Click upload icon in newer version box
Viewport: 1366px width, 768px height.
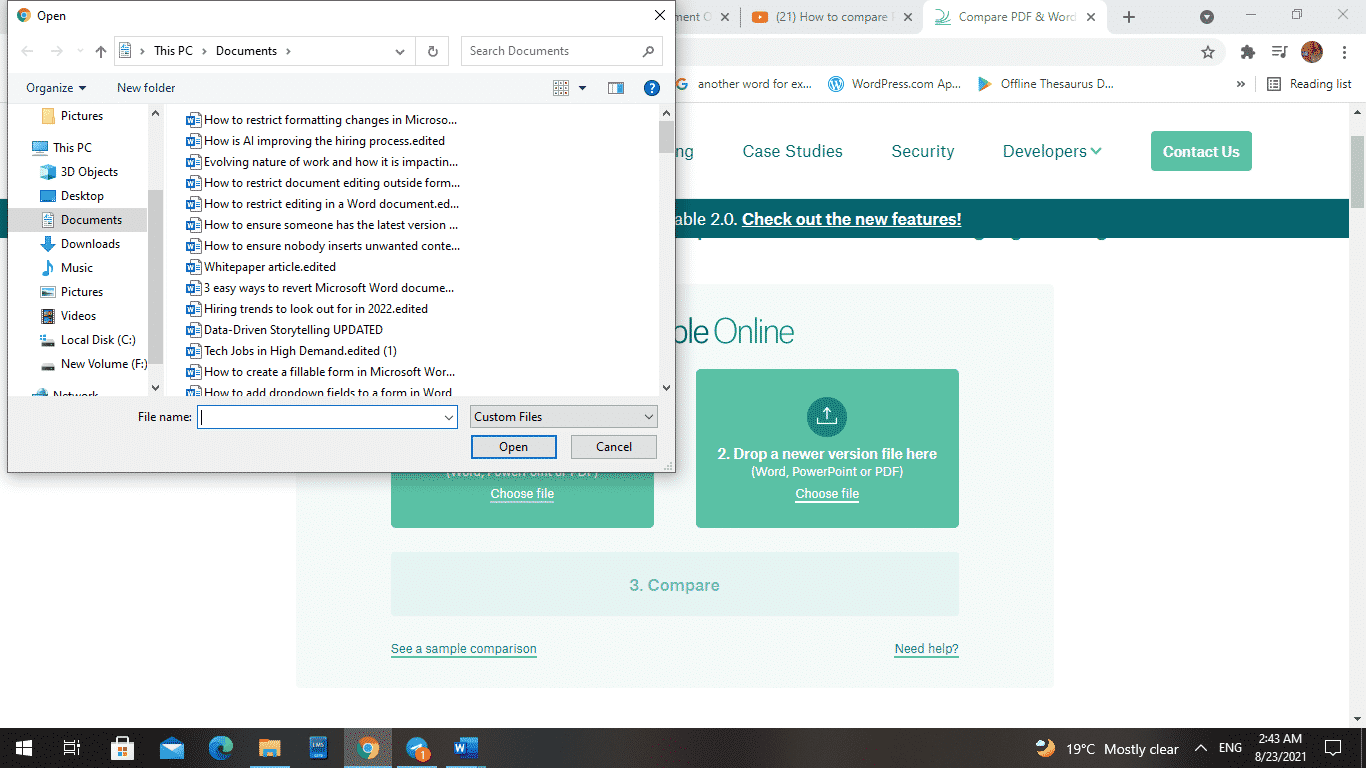(x=826, y=416)
